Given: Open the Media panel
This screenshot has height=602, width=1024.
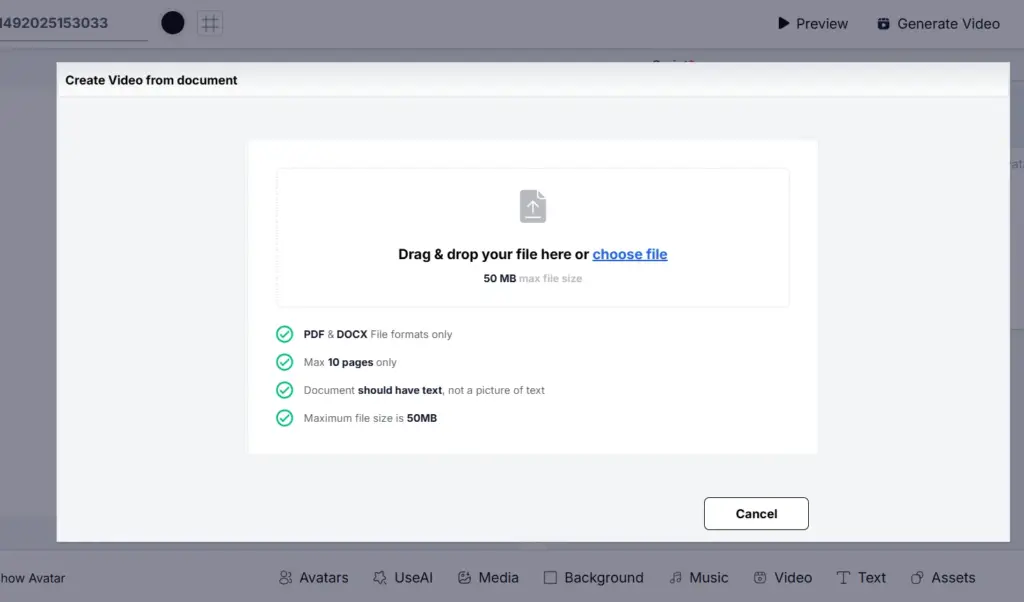Looking at the screenshot, I should click(488, 577).
